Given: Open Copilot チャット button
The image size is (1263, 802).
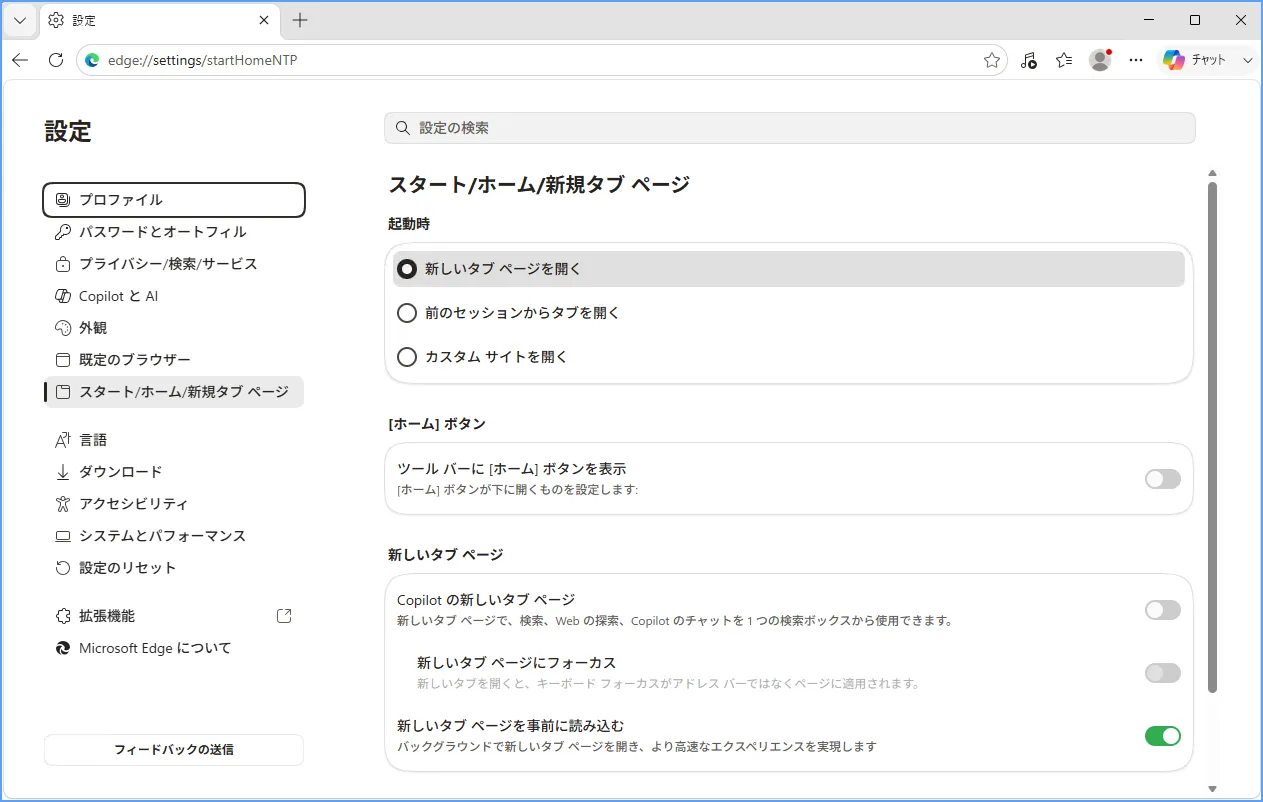Looking at the screenshot, I should click(1196, 60).
